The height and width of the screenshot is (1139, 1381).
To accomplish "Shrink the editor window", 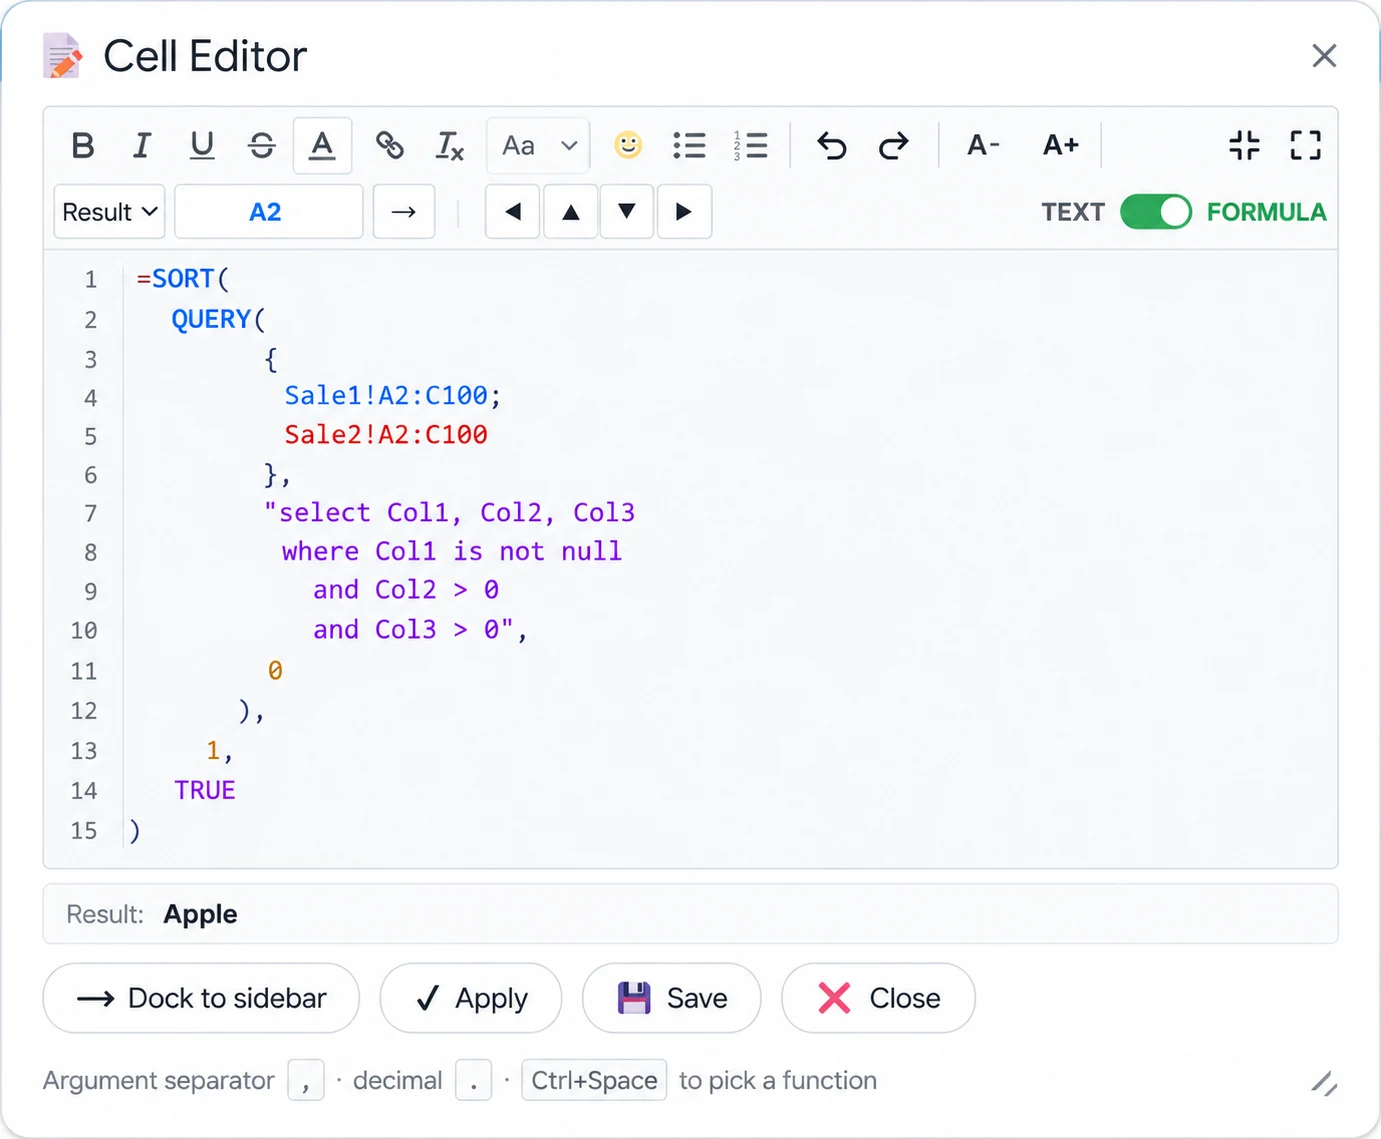I will [1245, 146].
